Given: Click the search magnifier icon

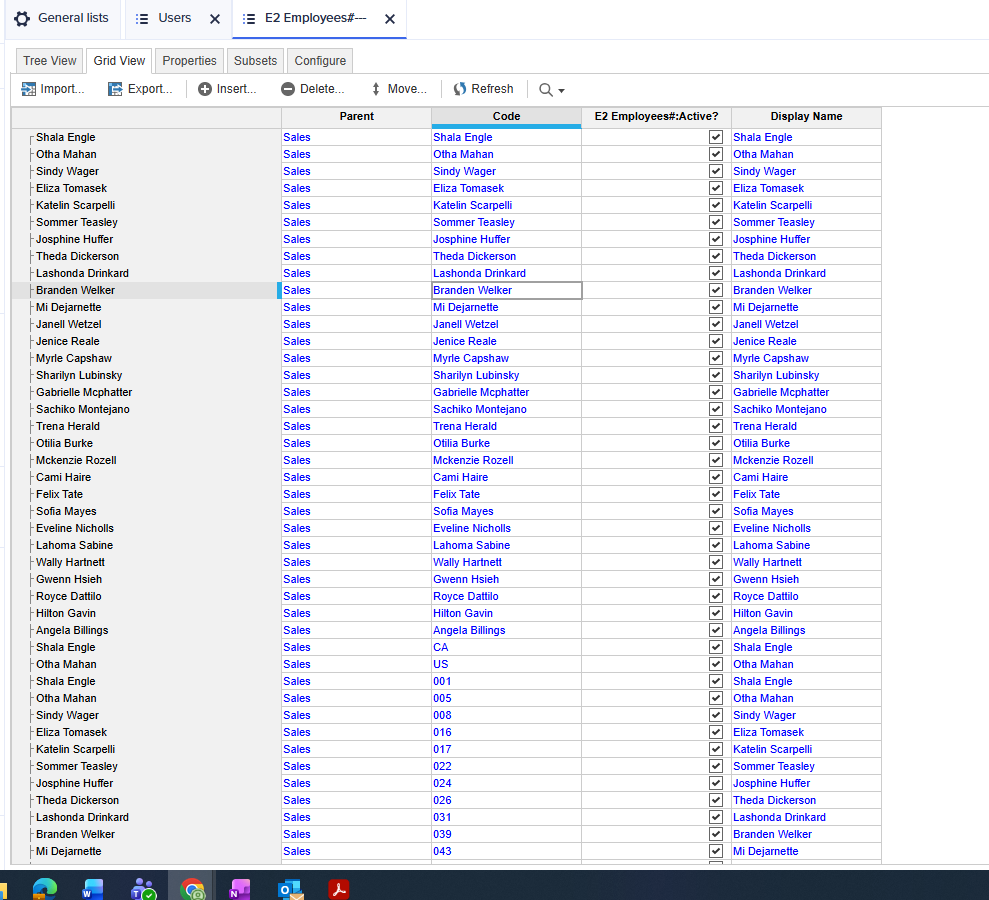Looking at the screenshot, I should [x=546, y=90].
